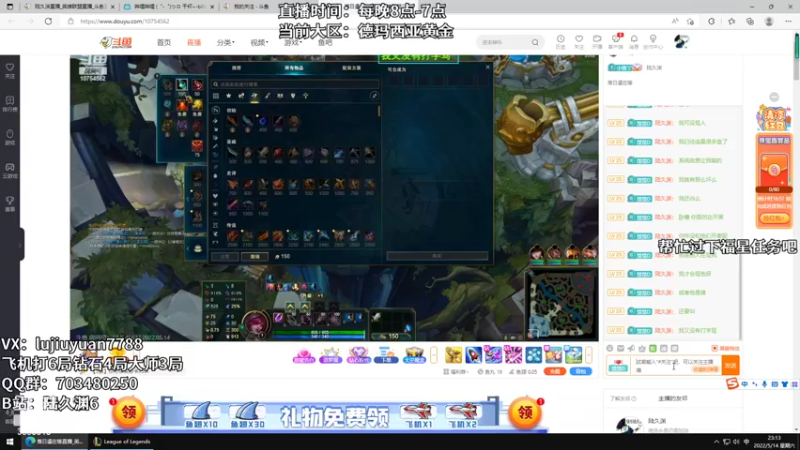The height and width of the screenshot is (450, 800).
Task: Expand the 分类 dropdown menu
Action: coord(226,42)
